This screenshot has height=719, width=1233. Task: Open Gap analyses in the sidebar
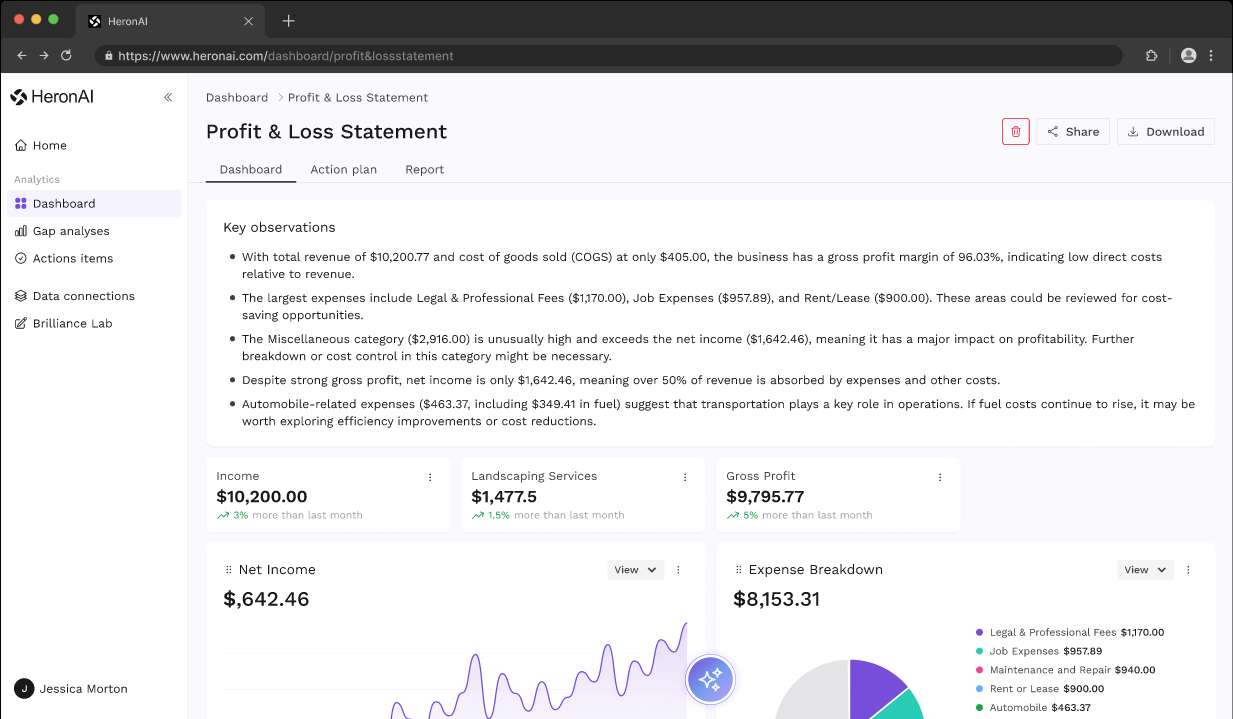click(x=94, y=231)
